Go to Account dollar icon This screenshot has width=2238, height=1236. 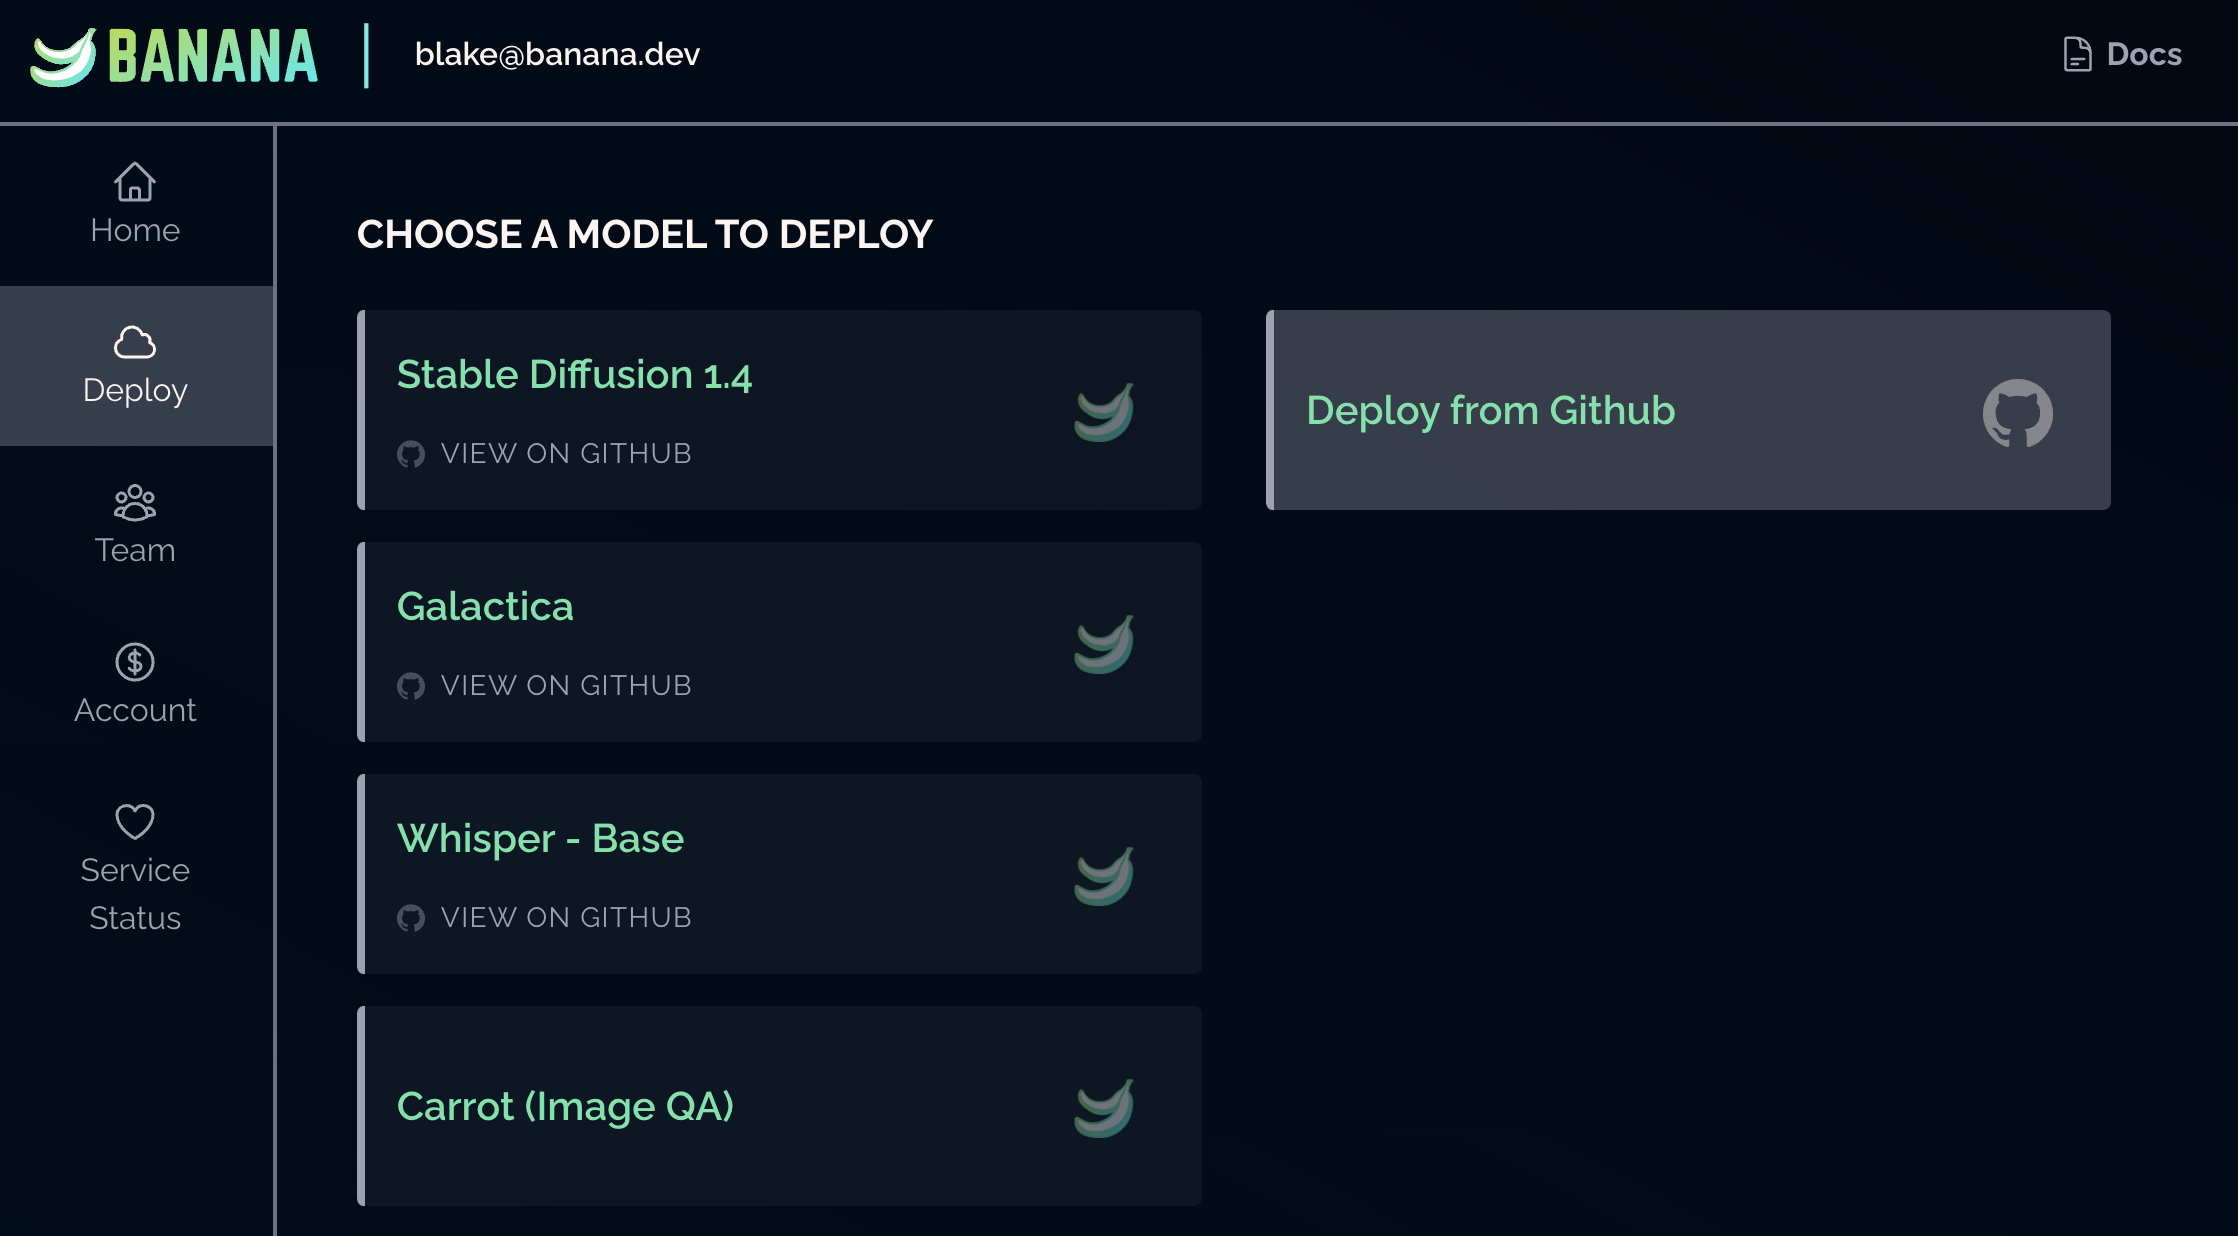[135, 662]
